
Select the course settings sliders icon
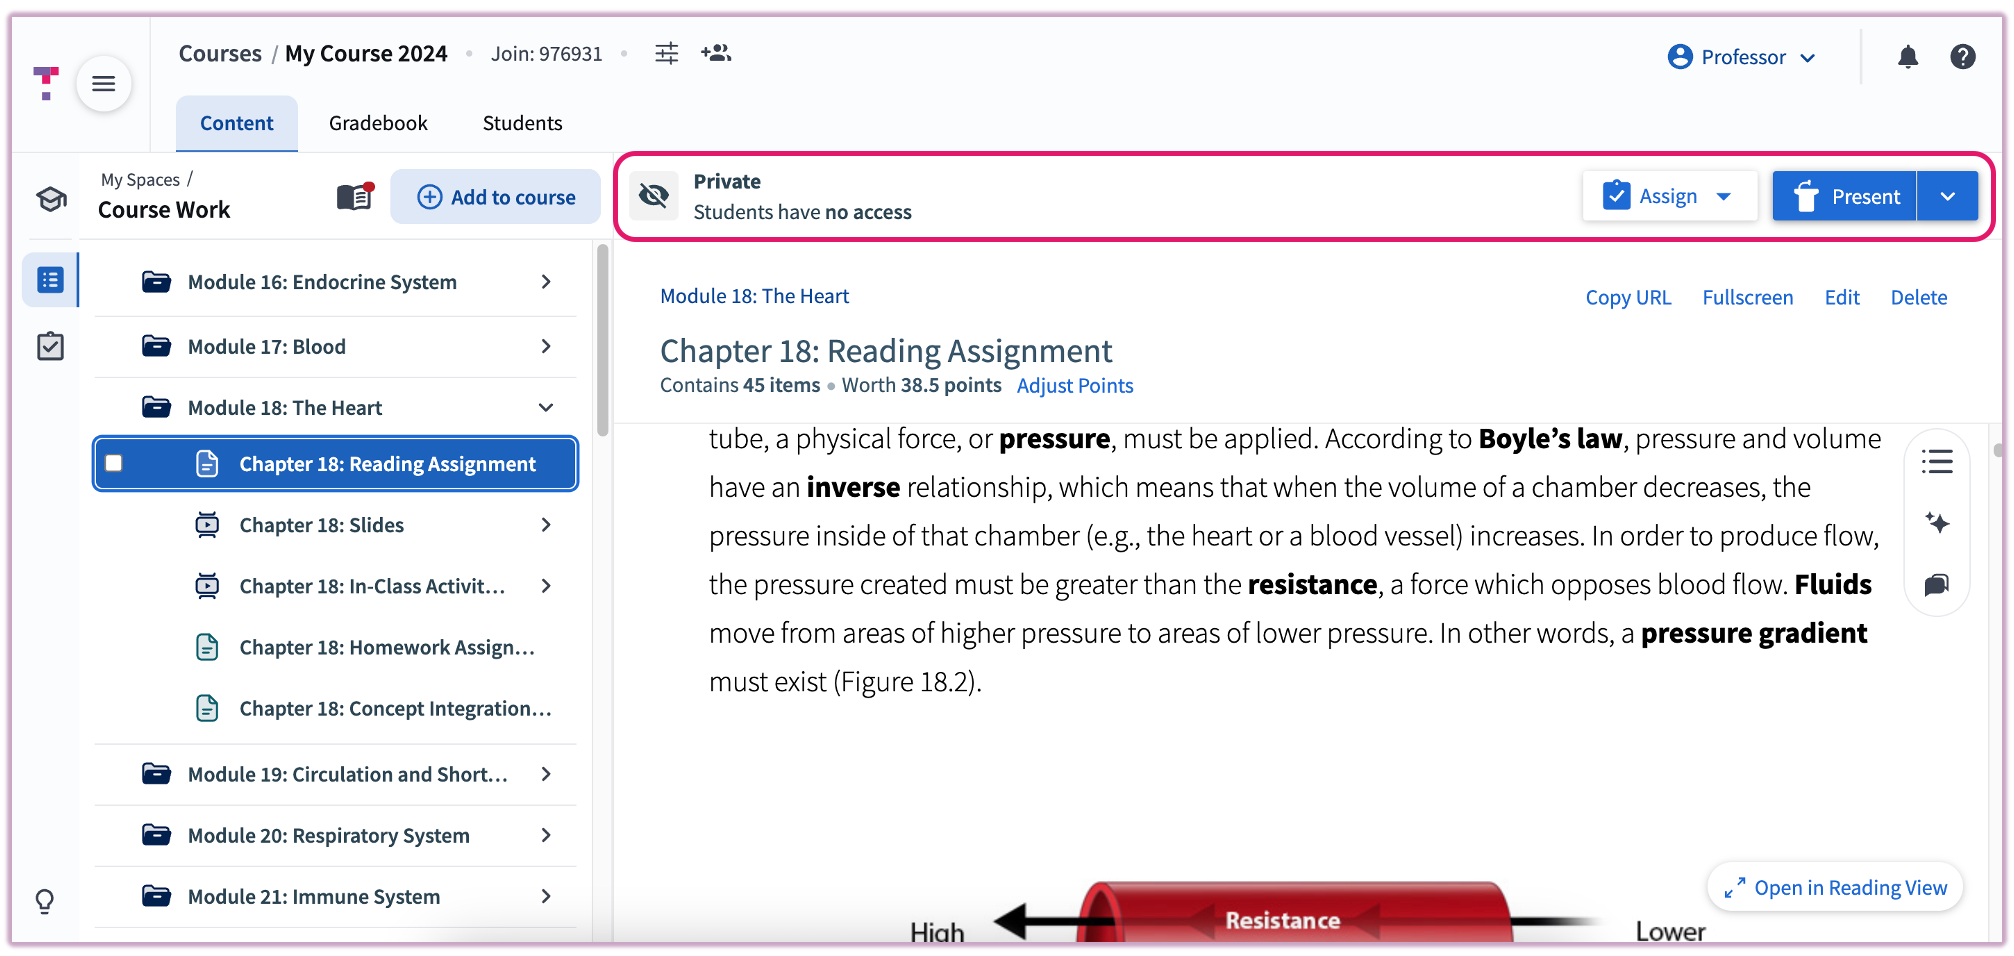(x=666, y=54)
